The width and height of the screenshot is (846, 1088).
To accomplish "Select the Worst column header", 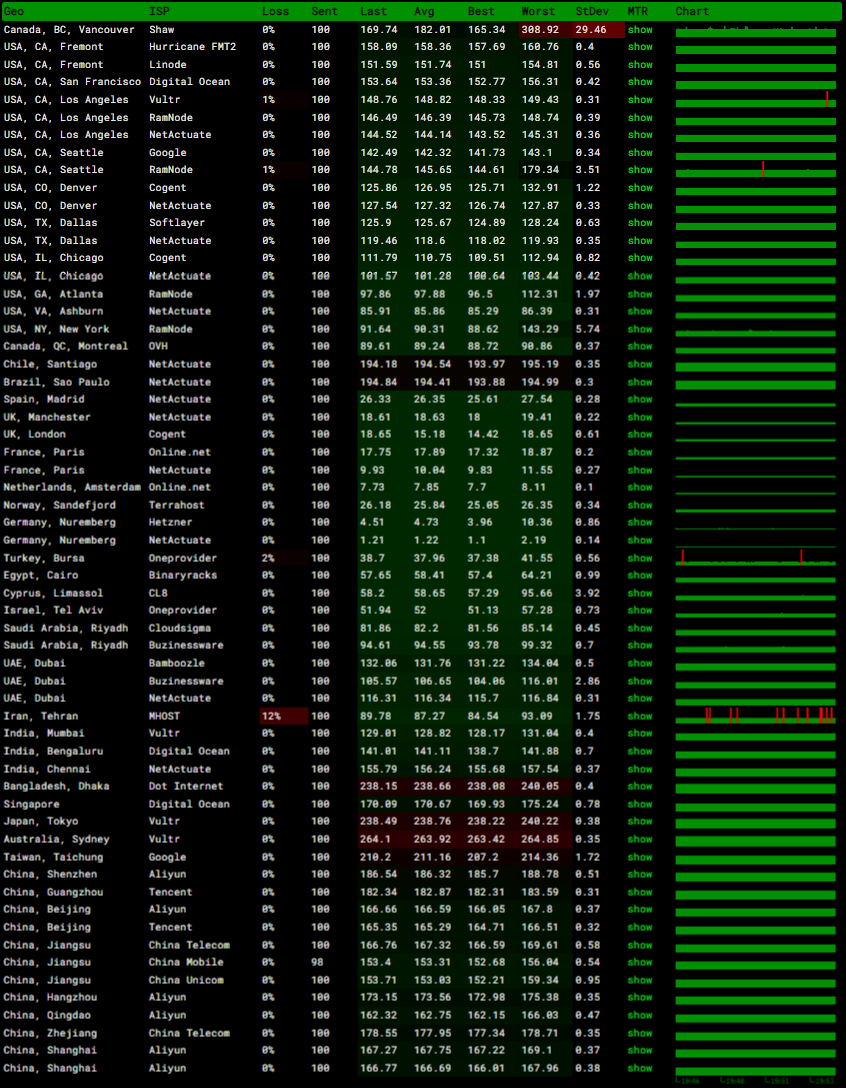I will tap(538, 11).
